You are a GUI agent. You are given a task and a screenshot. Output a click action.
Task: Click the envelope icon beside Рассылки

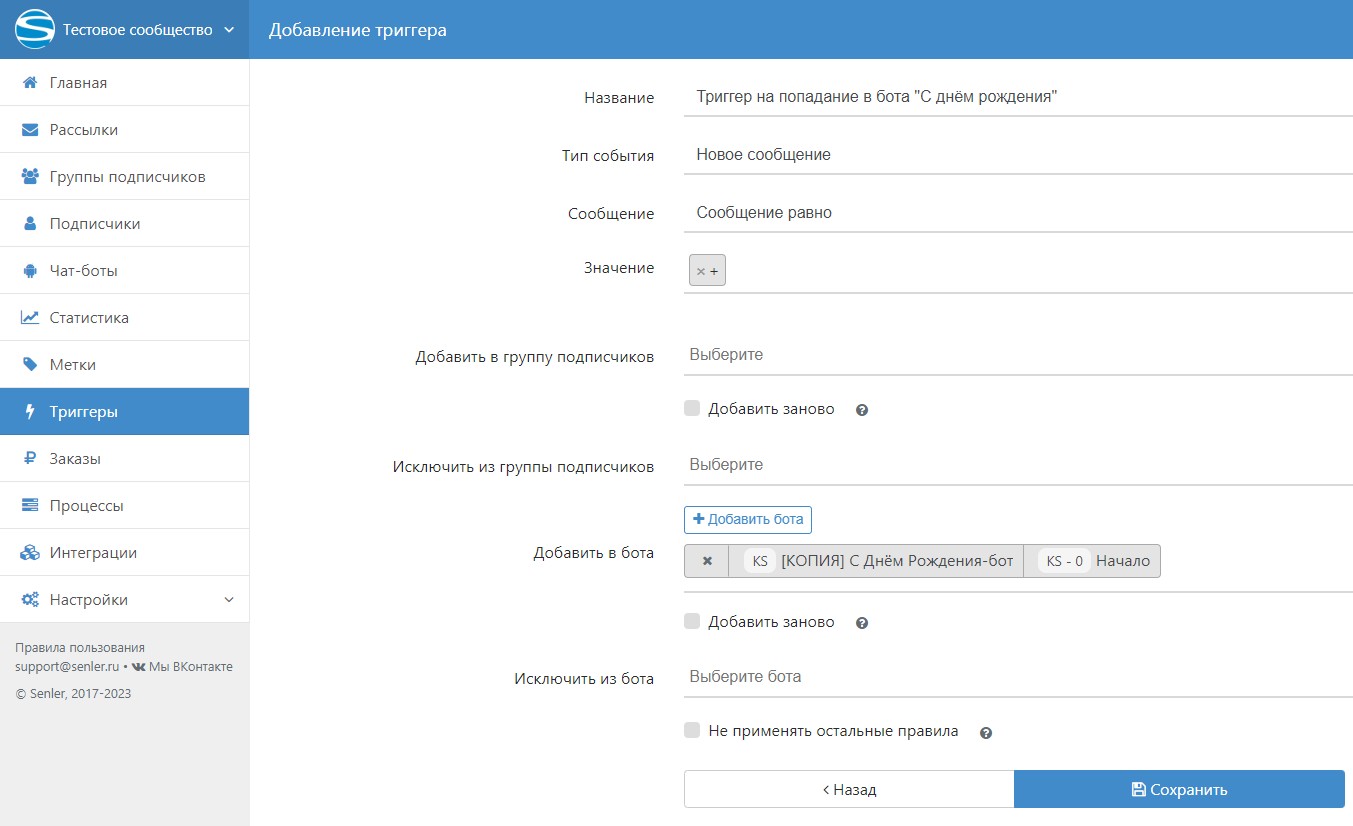pyautogui.click(x=30, y=130)
